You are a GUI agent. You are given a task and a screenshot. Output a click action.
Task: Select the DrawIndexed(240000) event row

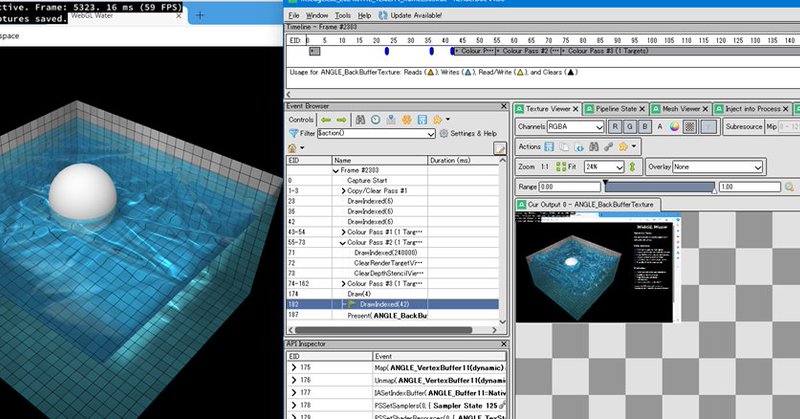[x=393, y=253]
